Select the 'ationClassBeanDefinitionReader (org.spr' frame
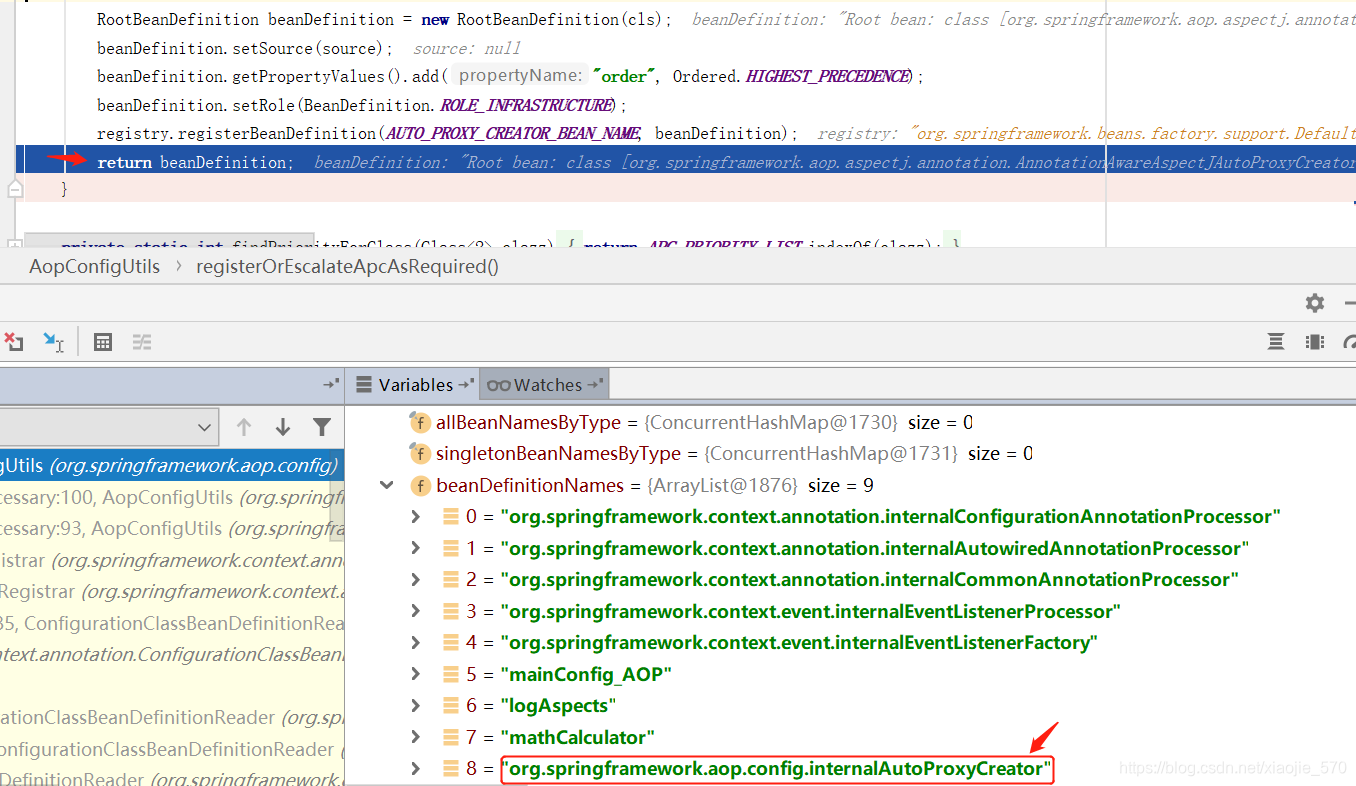1356x786 pixels. coord(172,717)
